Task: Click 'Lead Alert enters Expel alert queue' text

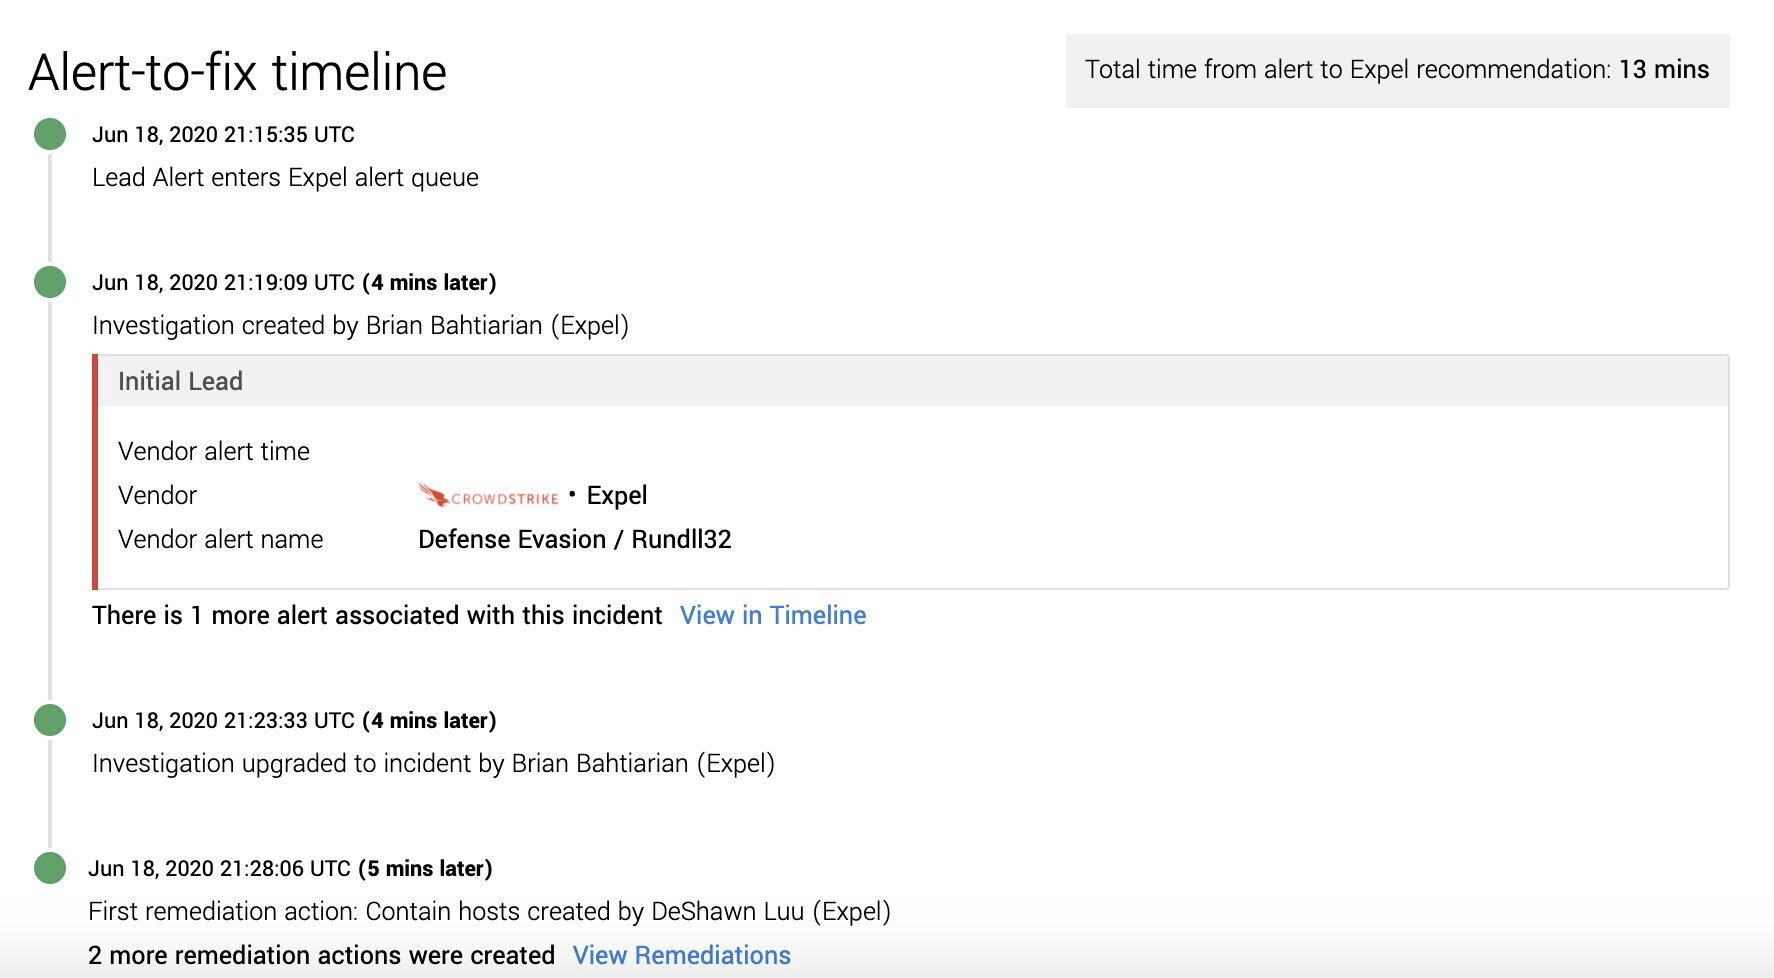Action: pos(285,177)
